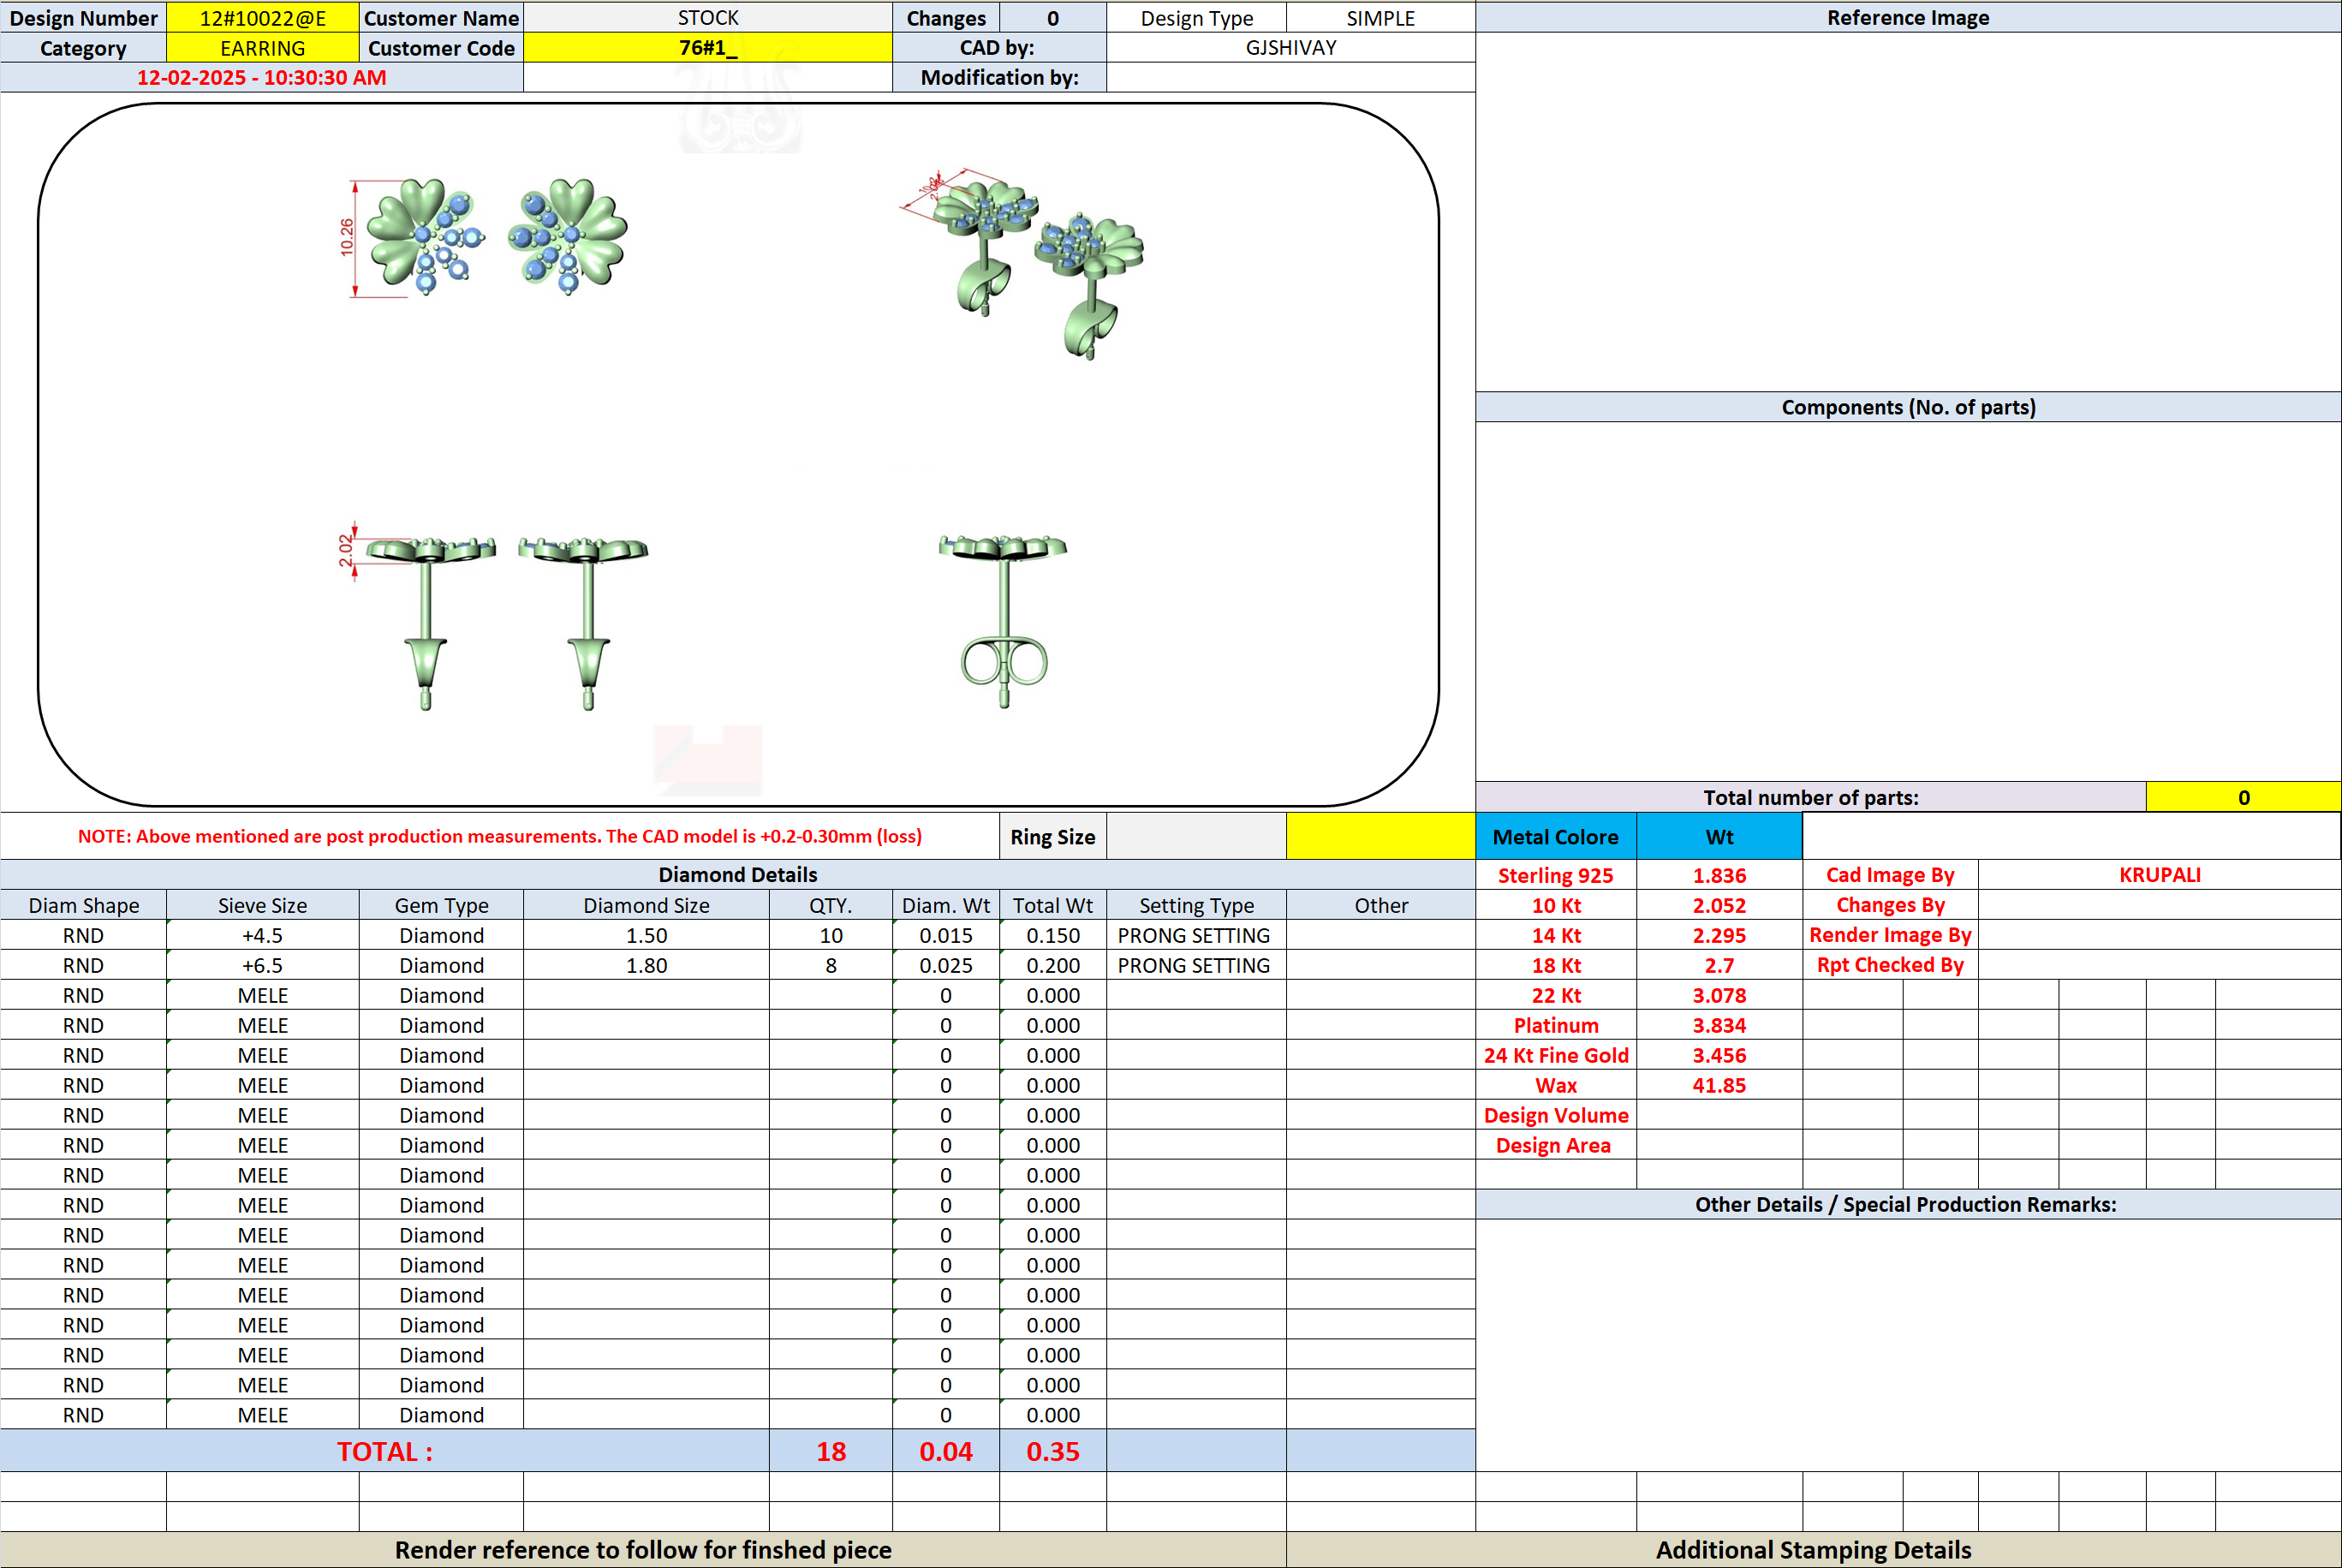This screenshot has height=1568, width=2342.
Task: Click the blue Metal Colore header
Action: (1555, 836)
